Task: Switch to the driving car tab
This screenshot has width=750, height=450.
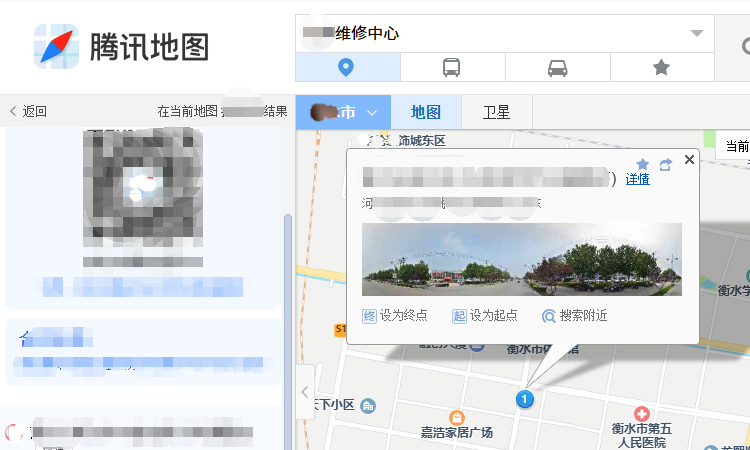Action: pos(558,67)
